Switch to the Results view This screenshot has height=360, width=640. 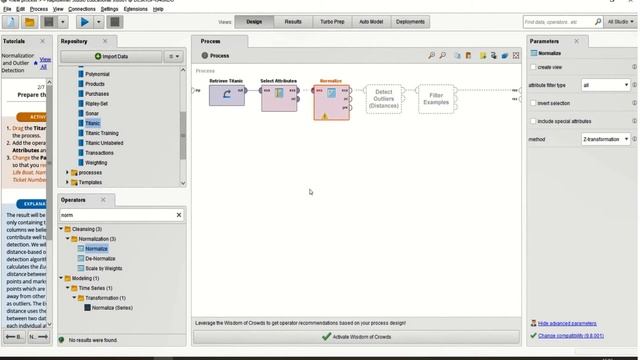[293, 22]
